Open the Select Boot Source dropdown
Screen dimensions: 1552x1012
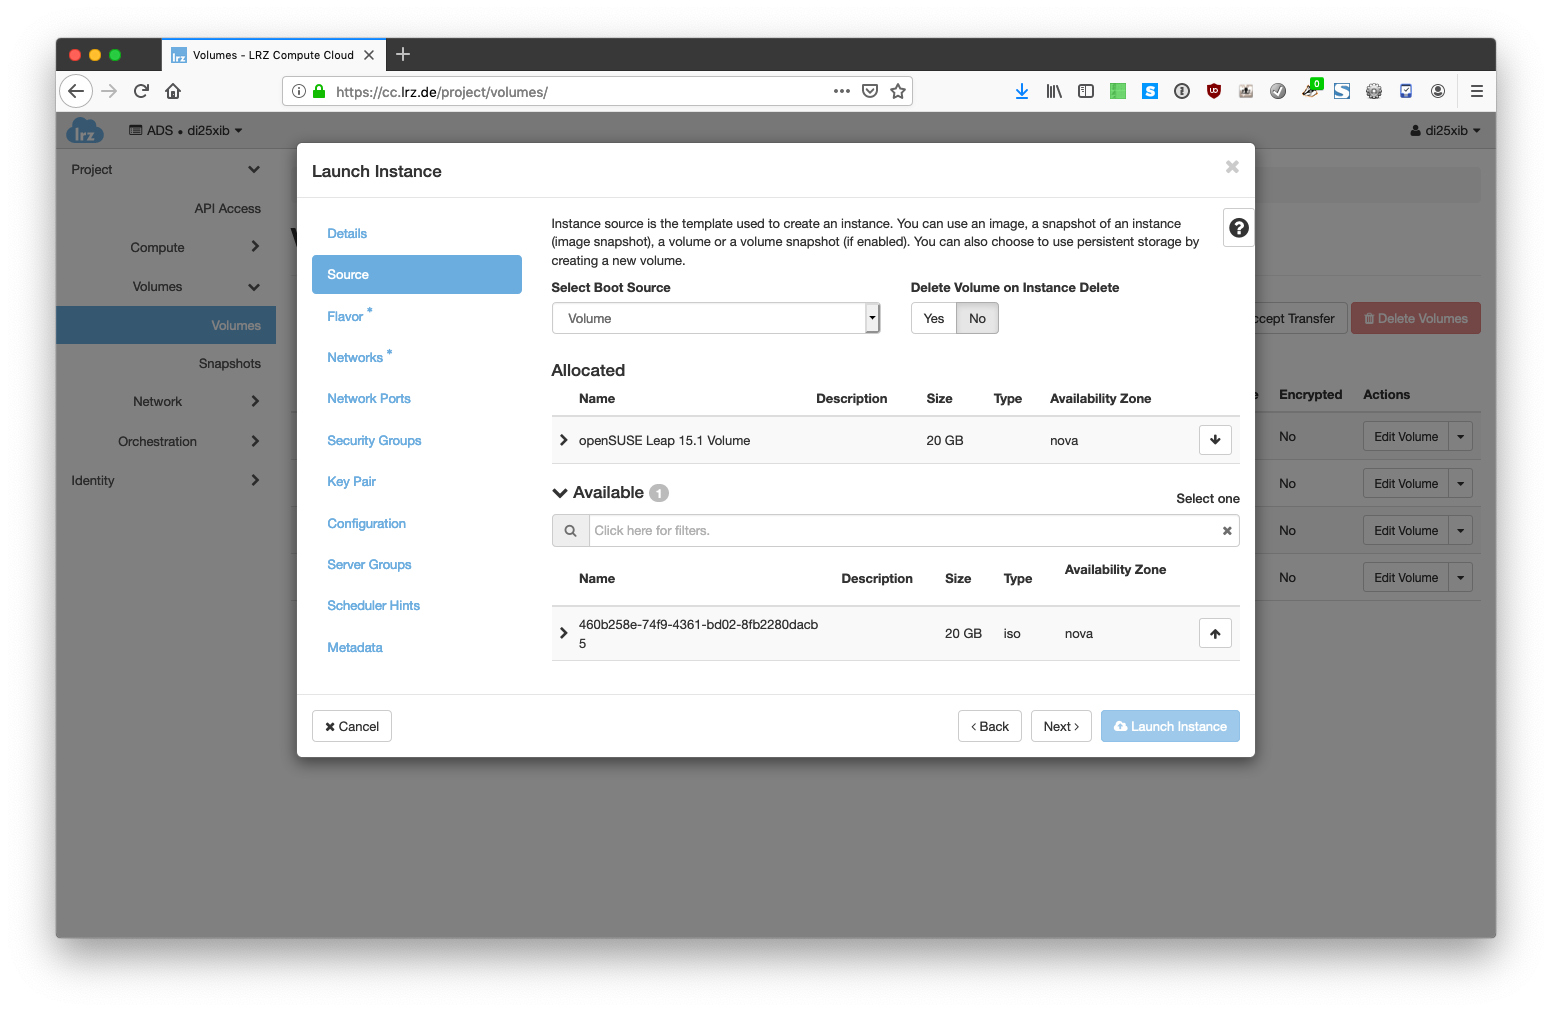(715, 319)
